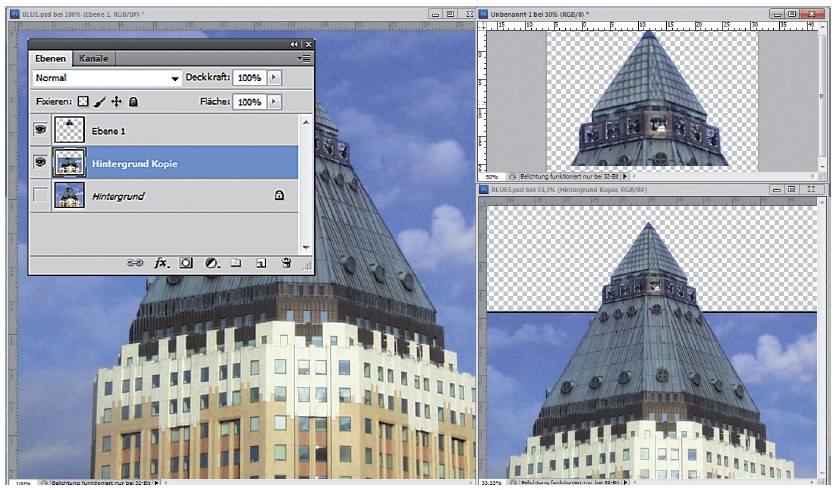The height and width of the screenshot is (490, 837).
Task: Switch to the Ebenen tab
Action: 51,58
